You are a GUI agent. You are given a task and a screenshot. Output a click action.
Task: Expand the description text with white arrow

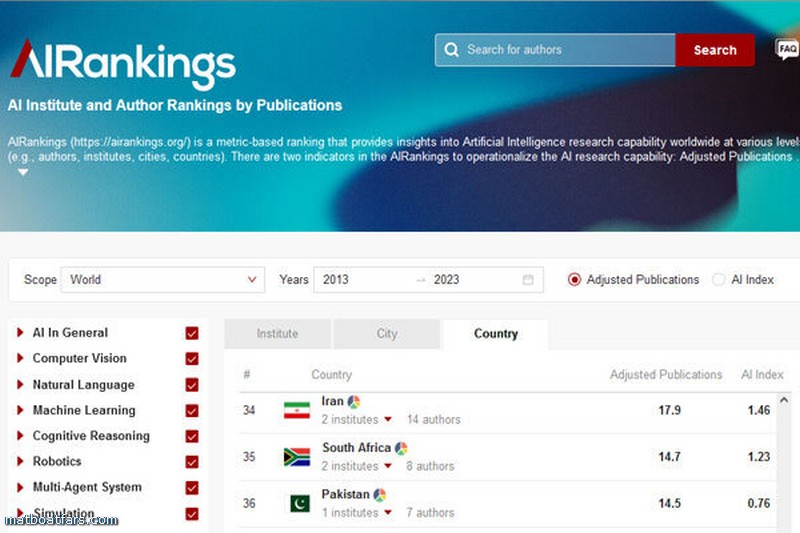pyautogui.click(x=23, y=172)
